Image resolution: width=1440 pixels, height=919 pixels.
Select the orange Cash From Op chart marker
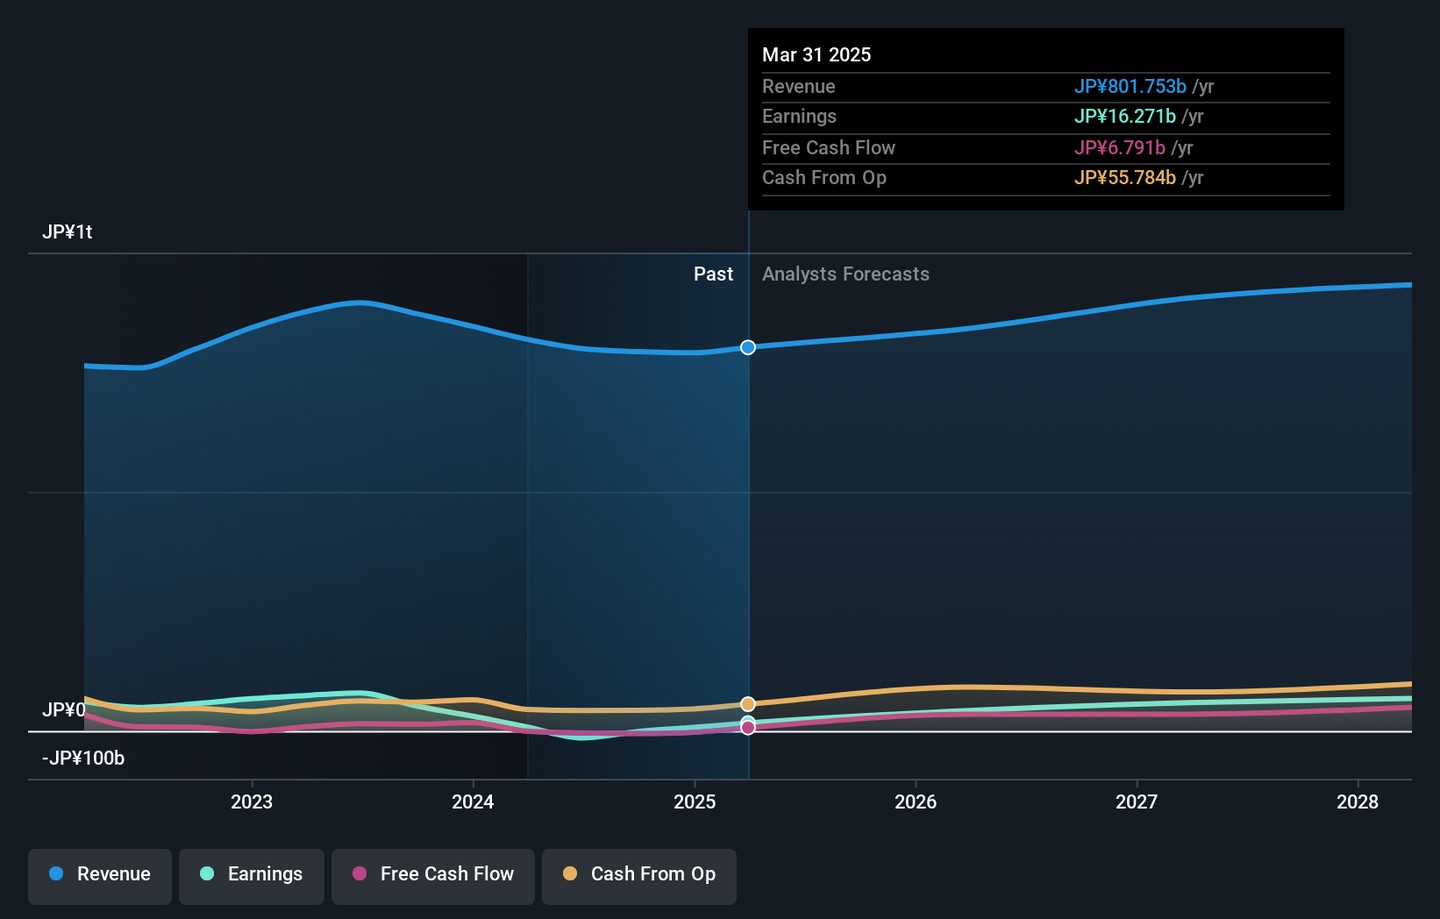coord(748,704)
